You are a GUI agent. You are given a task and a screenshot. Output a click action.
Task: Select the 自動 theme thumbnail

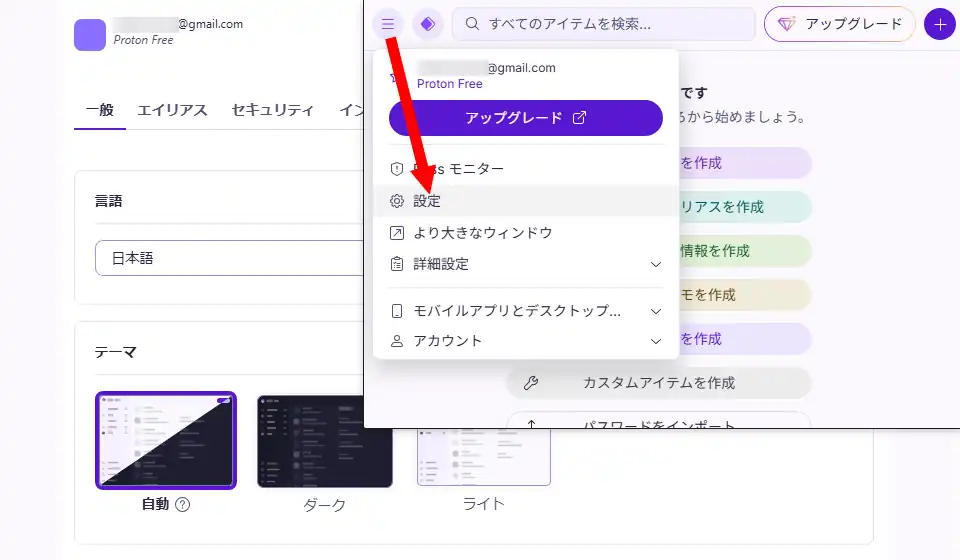click(166, 440)
